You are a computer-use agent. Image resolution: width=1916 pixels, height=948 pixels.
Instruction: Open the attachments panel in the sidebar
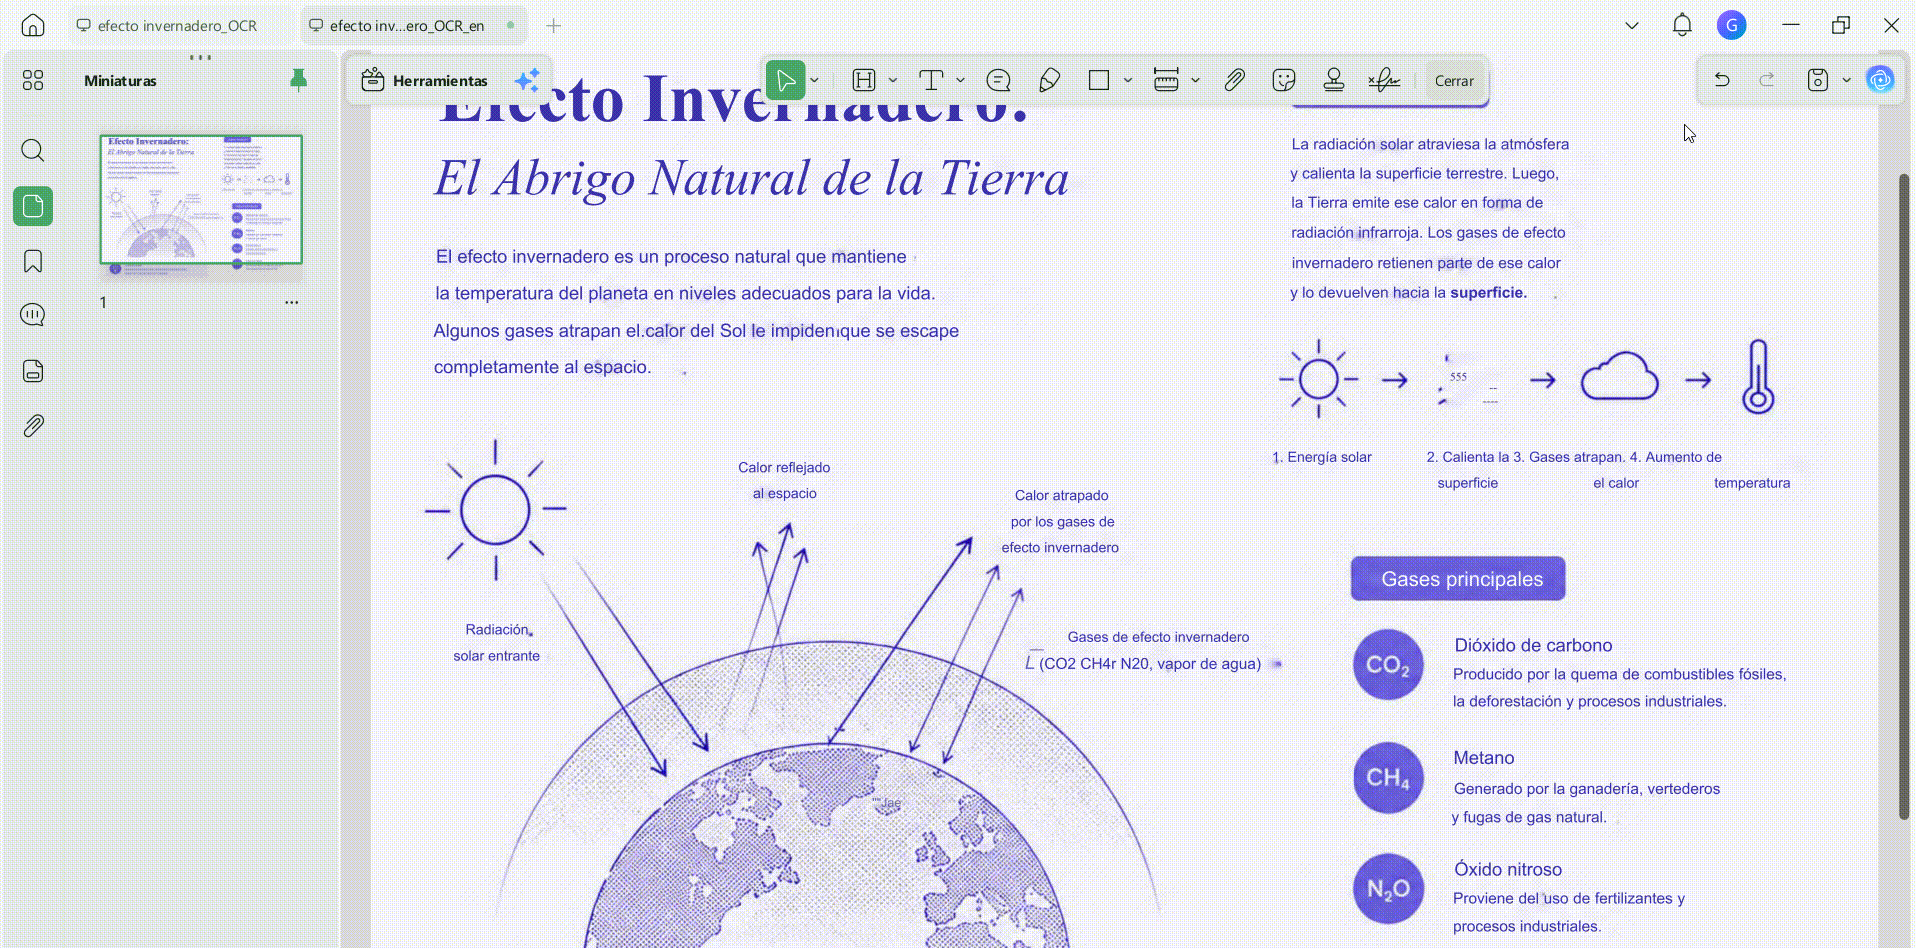(x=33, y=426)
